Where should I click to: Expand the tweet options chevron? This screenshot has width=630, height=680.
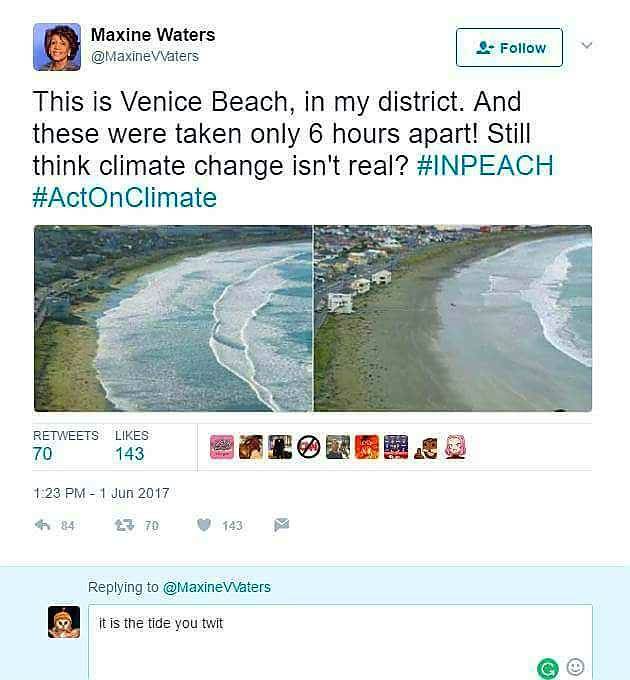[x=587, y=46]
